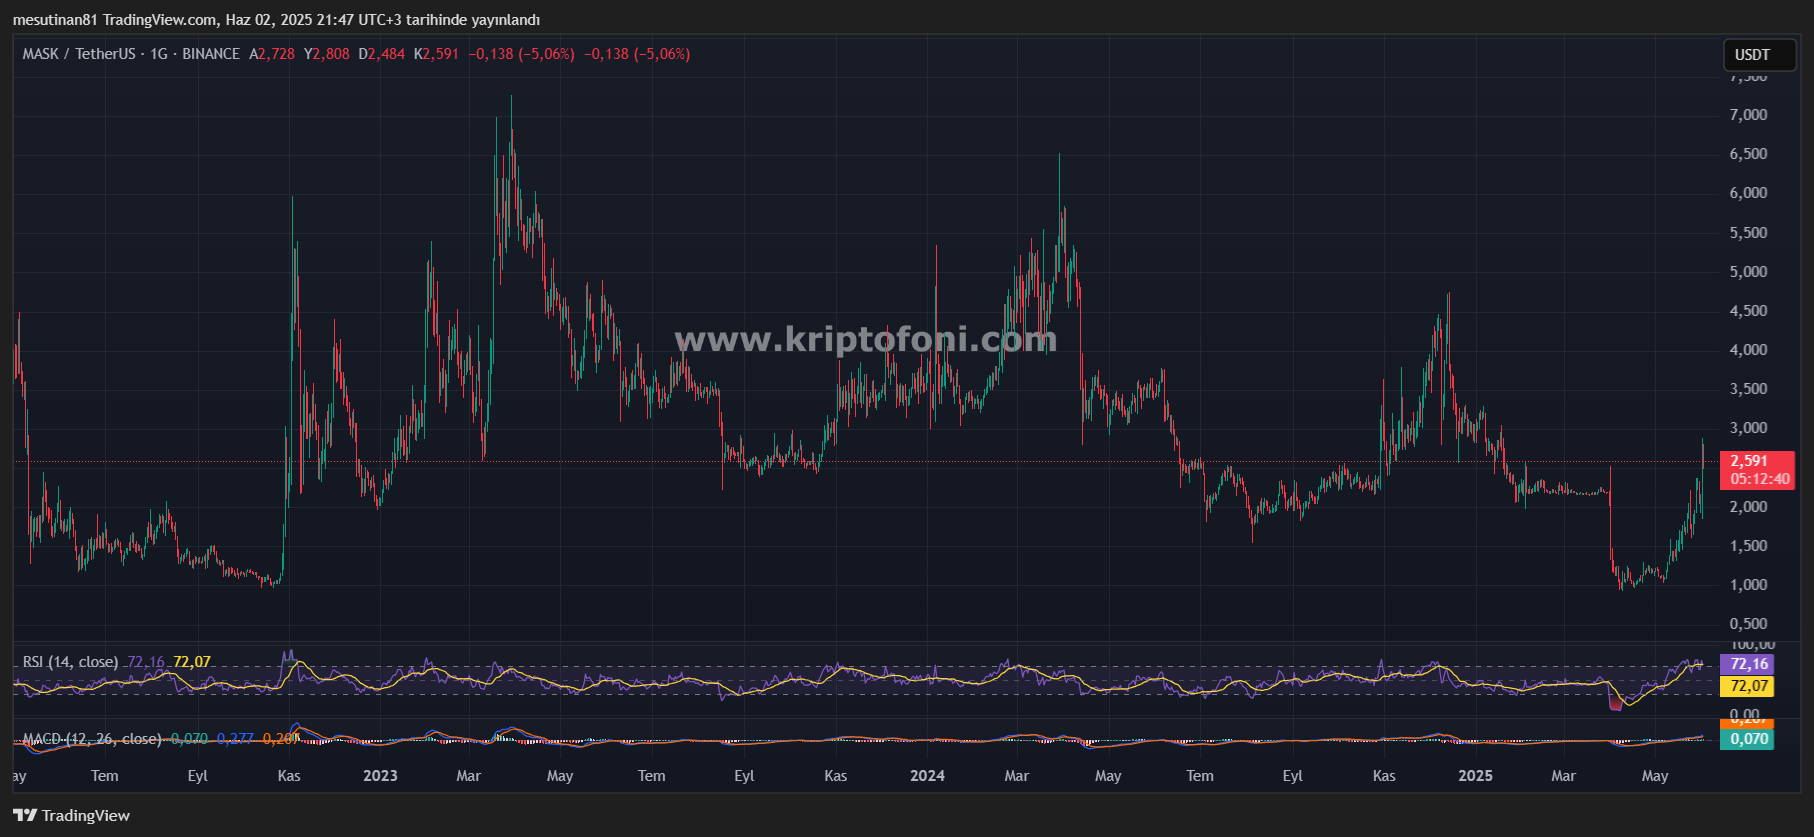1814x837 pixels.
Task: Click the close value K2,591 in header
Action: click(x=436, y=54)
